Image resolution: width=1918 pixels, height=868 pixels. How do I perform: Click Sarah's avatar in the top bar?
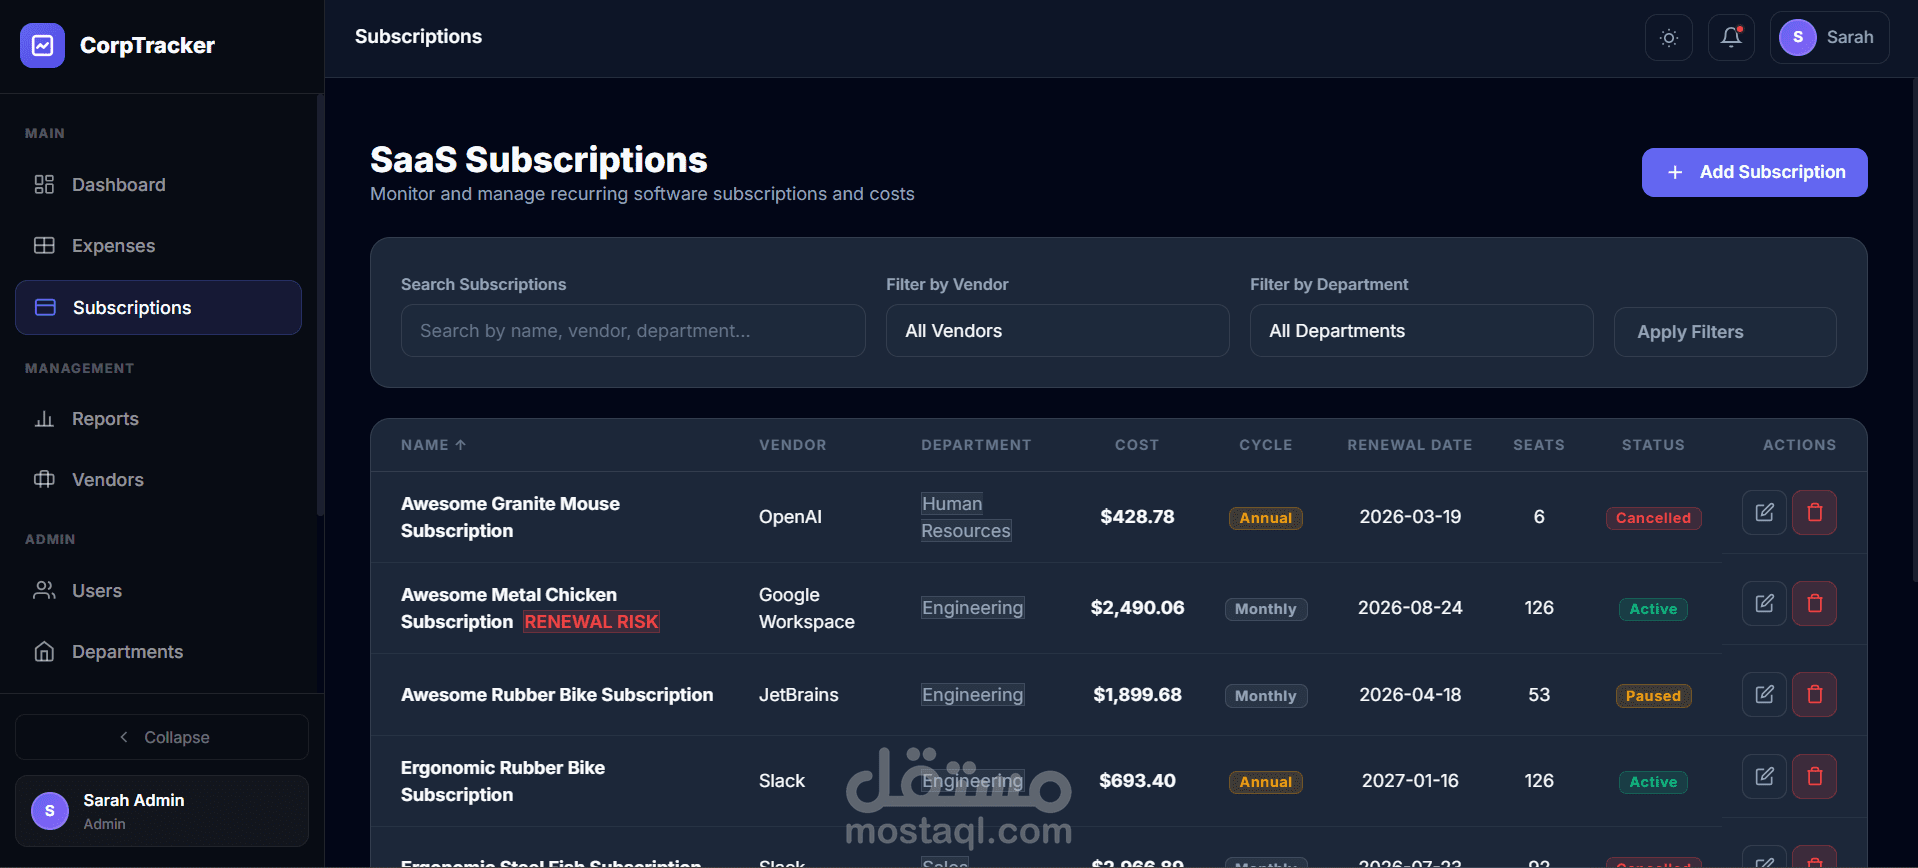tap(1797, 38)
